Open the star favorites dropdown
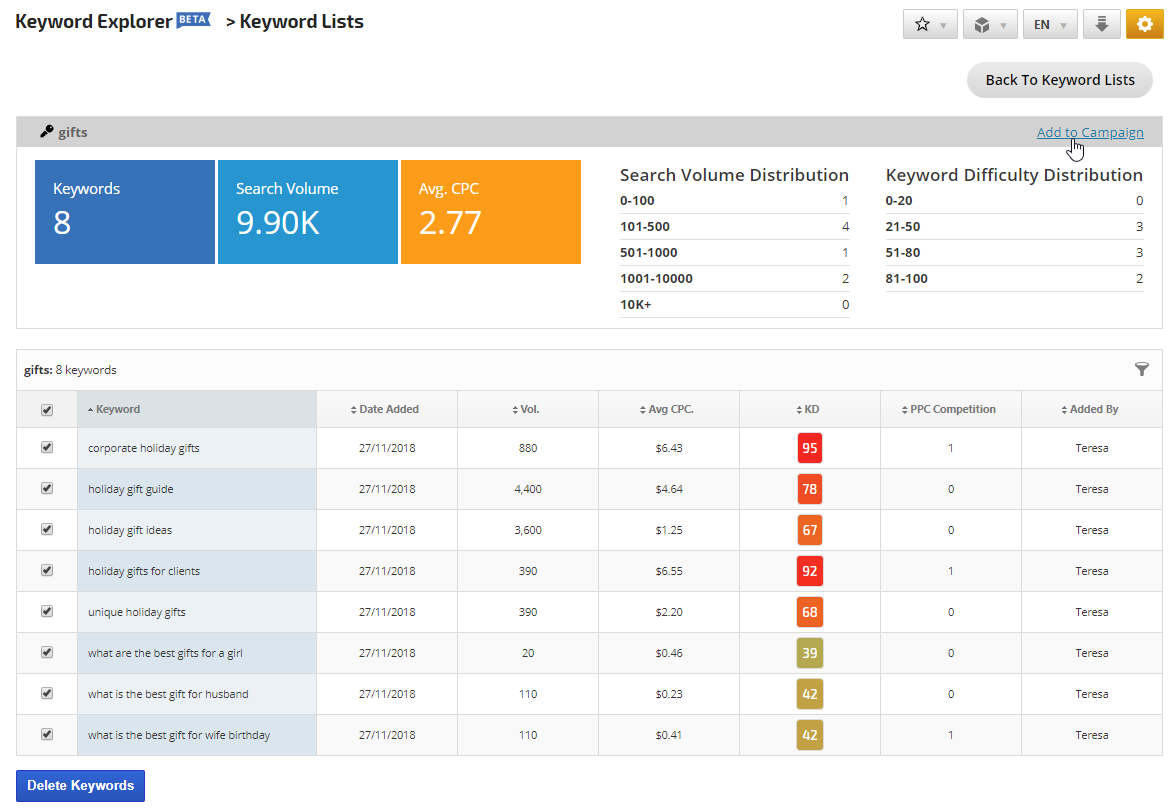The image size is (1172, 811). (x=930, y=25)
